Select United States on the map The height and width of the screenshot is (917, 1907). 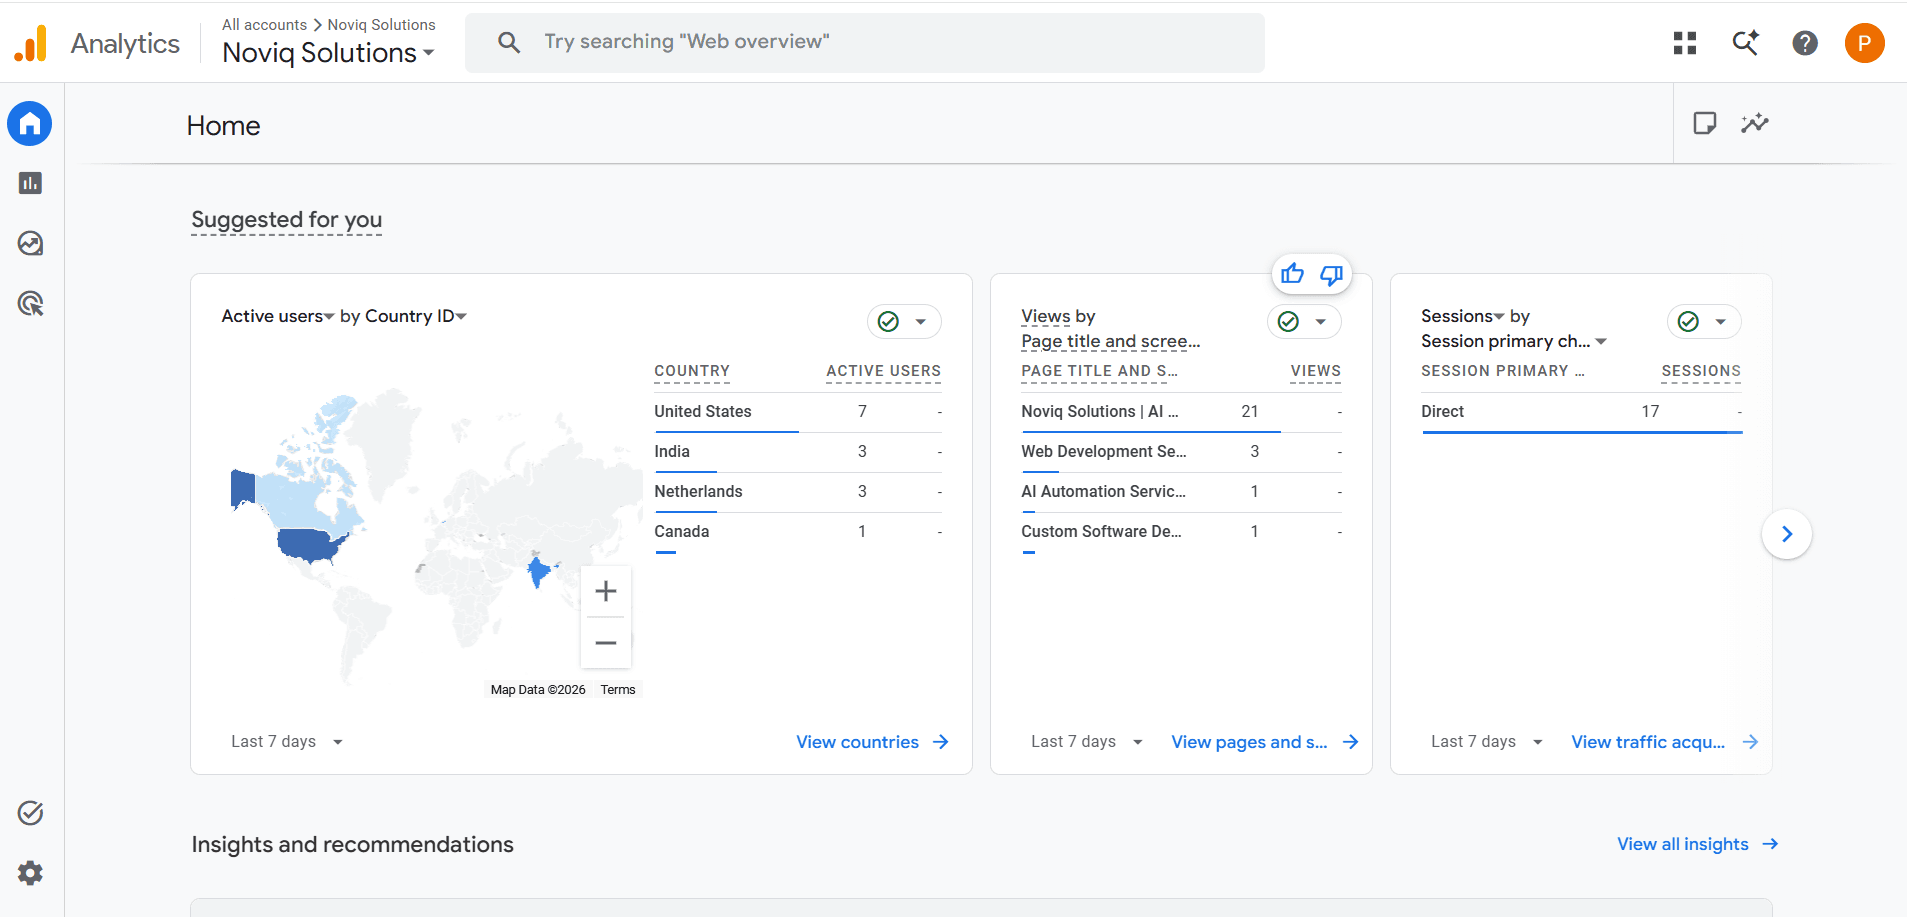pyautogui.click(x=310, y=546)
